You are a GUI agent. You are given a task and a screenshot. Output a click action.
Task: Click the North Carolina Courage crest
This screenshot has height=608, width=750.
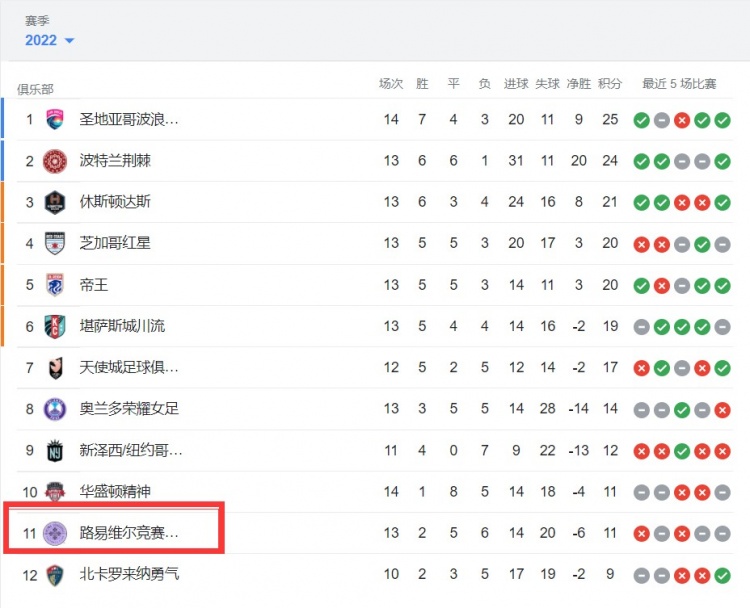coord(55,575)
